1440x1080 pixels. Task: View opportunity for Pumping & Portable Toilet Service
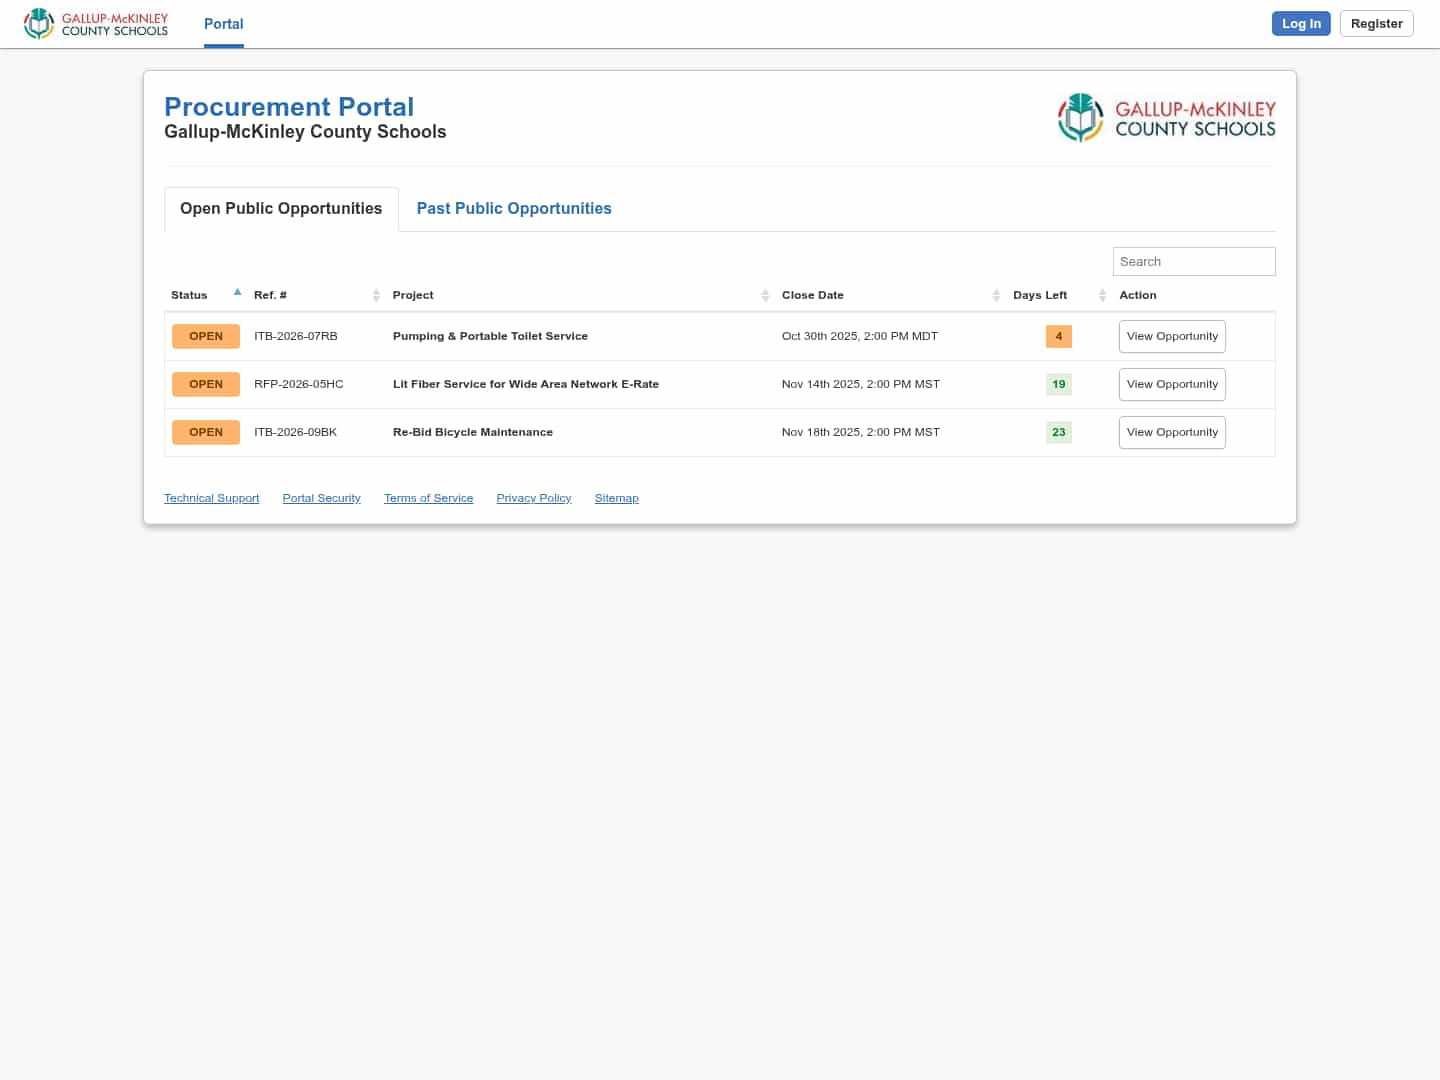point(1172,336)
